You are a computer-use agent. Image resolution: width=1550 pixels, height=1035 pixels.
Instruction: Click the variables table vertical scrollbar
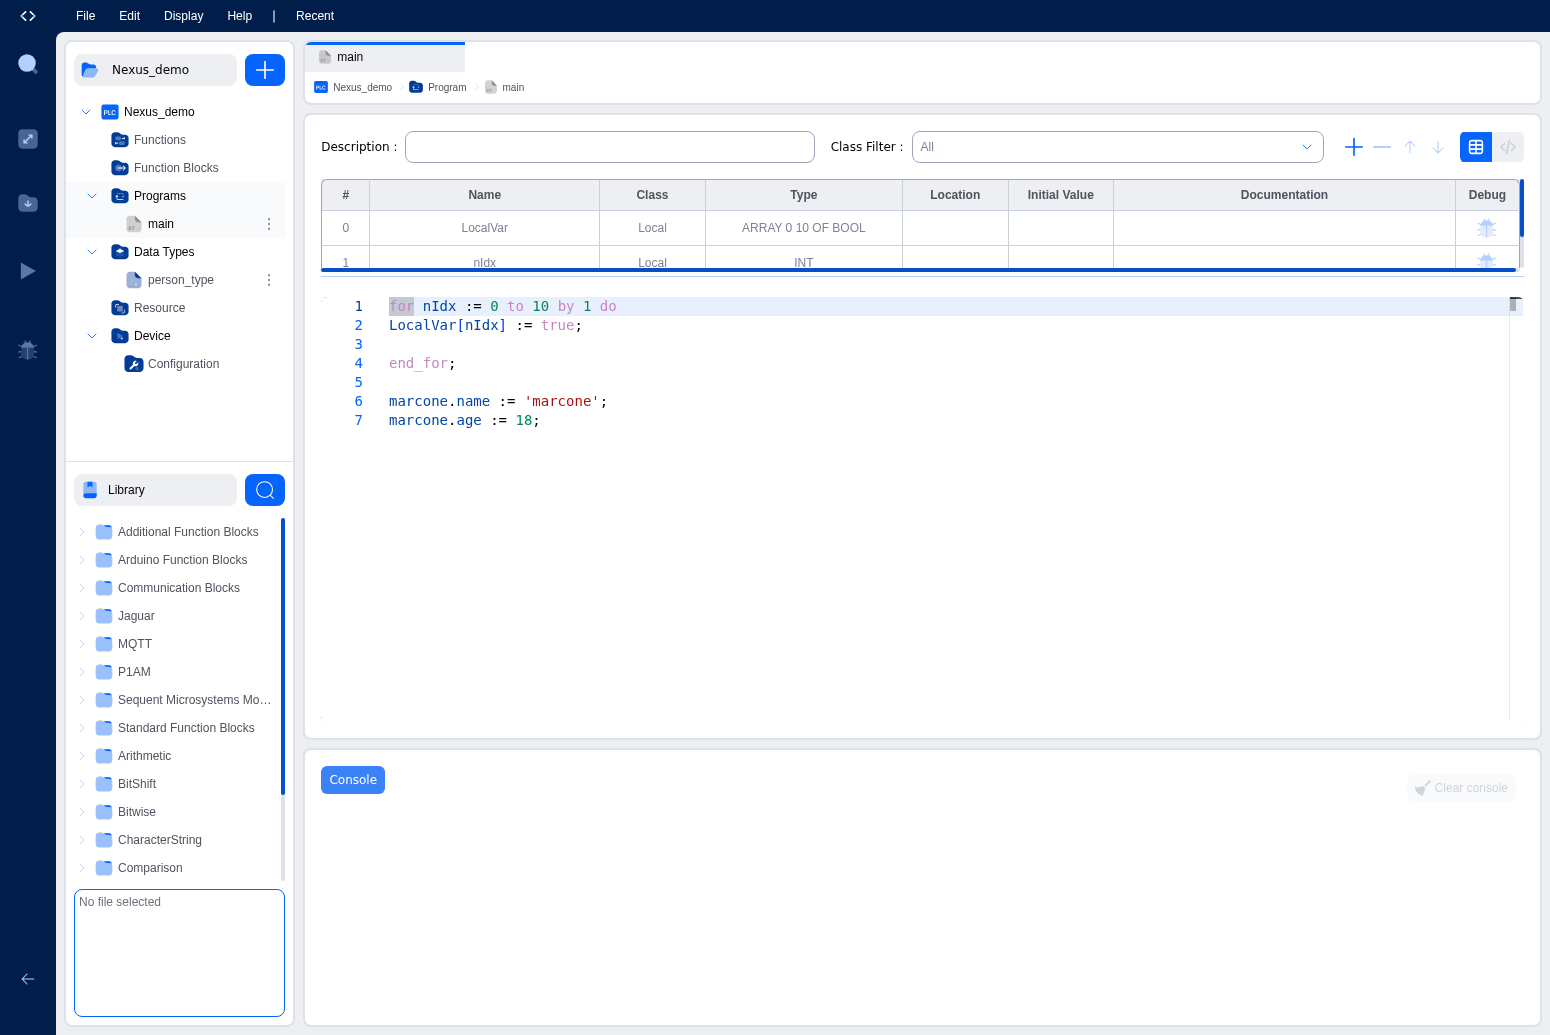1521,208
